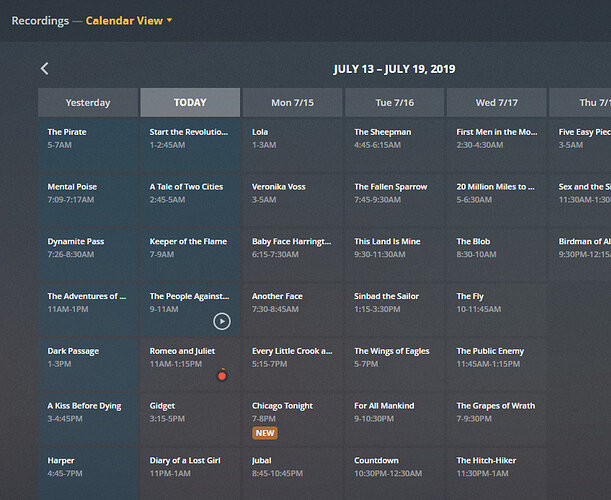Open Chicago Tonight 7-8PM entry
This screenshot has height=500, width=611.
coord(292,419)
